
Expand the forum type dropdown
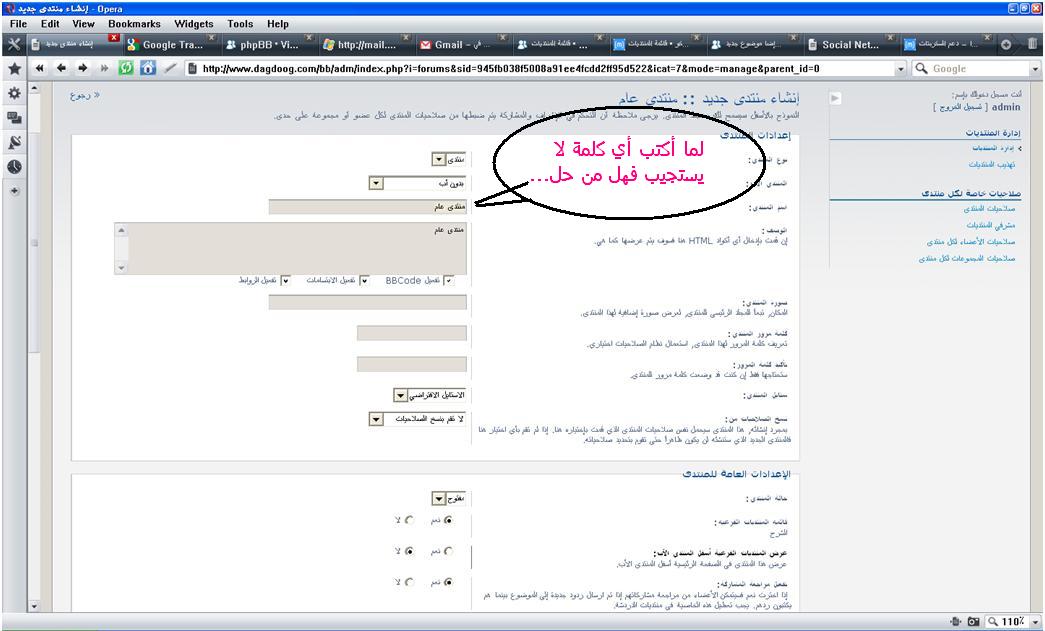coord(439,160)
